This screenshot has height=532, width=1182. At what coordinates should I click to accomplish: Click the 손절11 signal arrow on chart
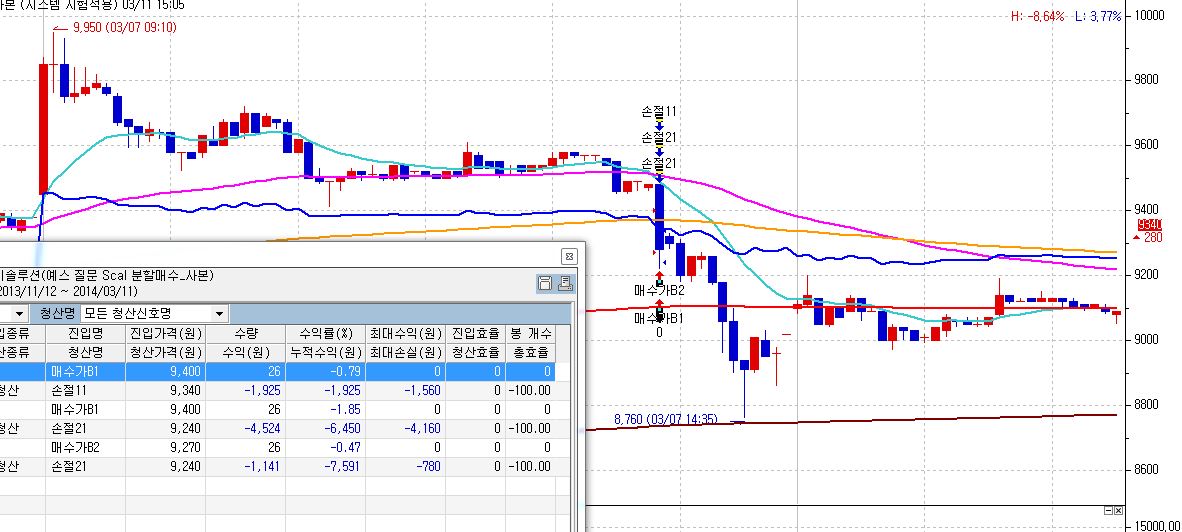click(x=659, y=124)
